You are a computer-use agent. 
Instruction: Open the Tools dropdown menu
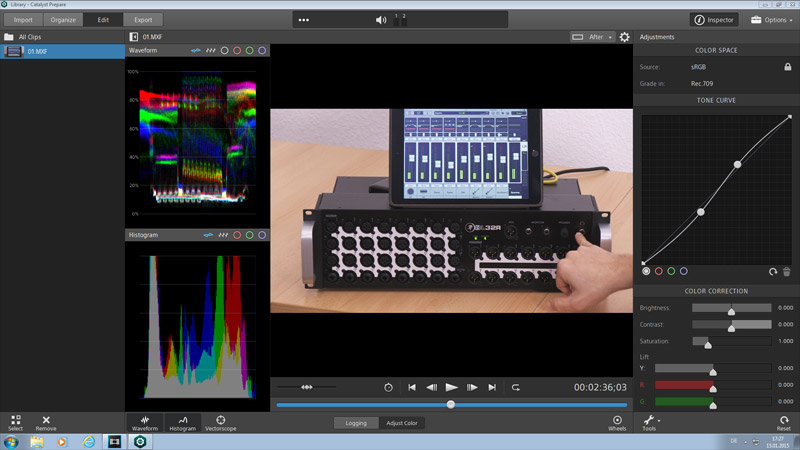pyautogui.click(x=650, y=421)
